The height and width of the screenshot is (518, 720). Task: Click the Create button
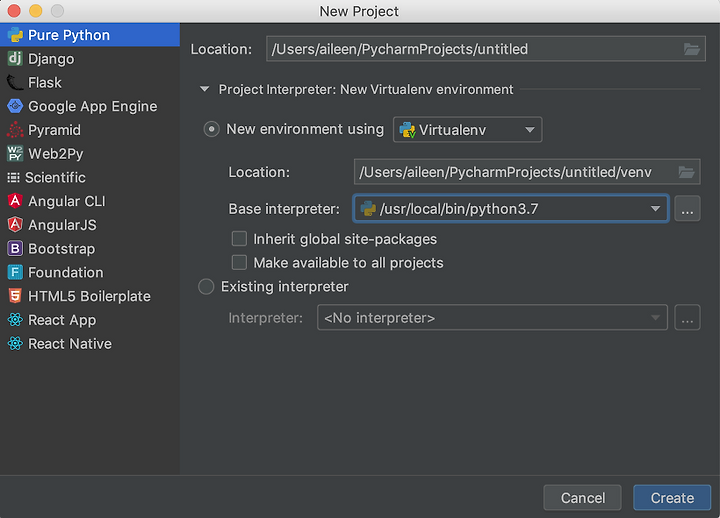tap(672, 498)
